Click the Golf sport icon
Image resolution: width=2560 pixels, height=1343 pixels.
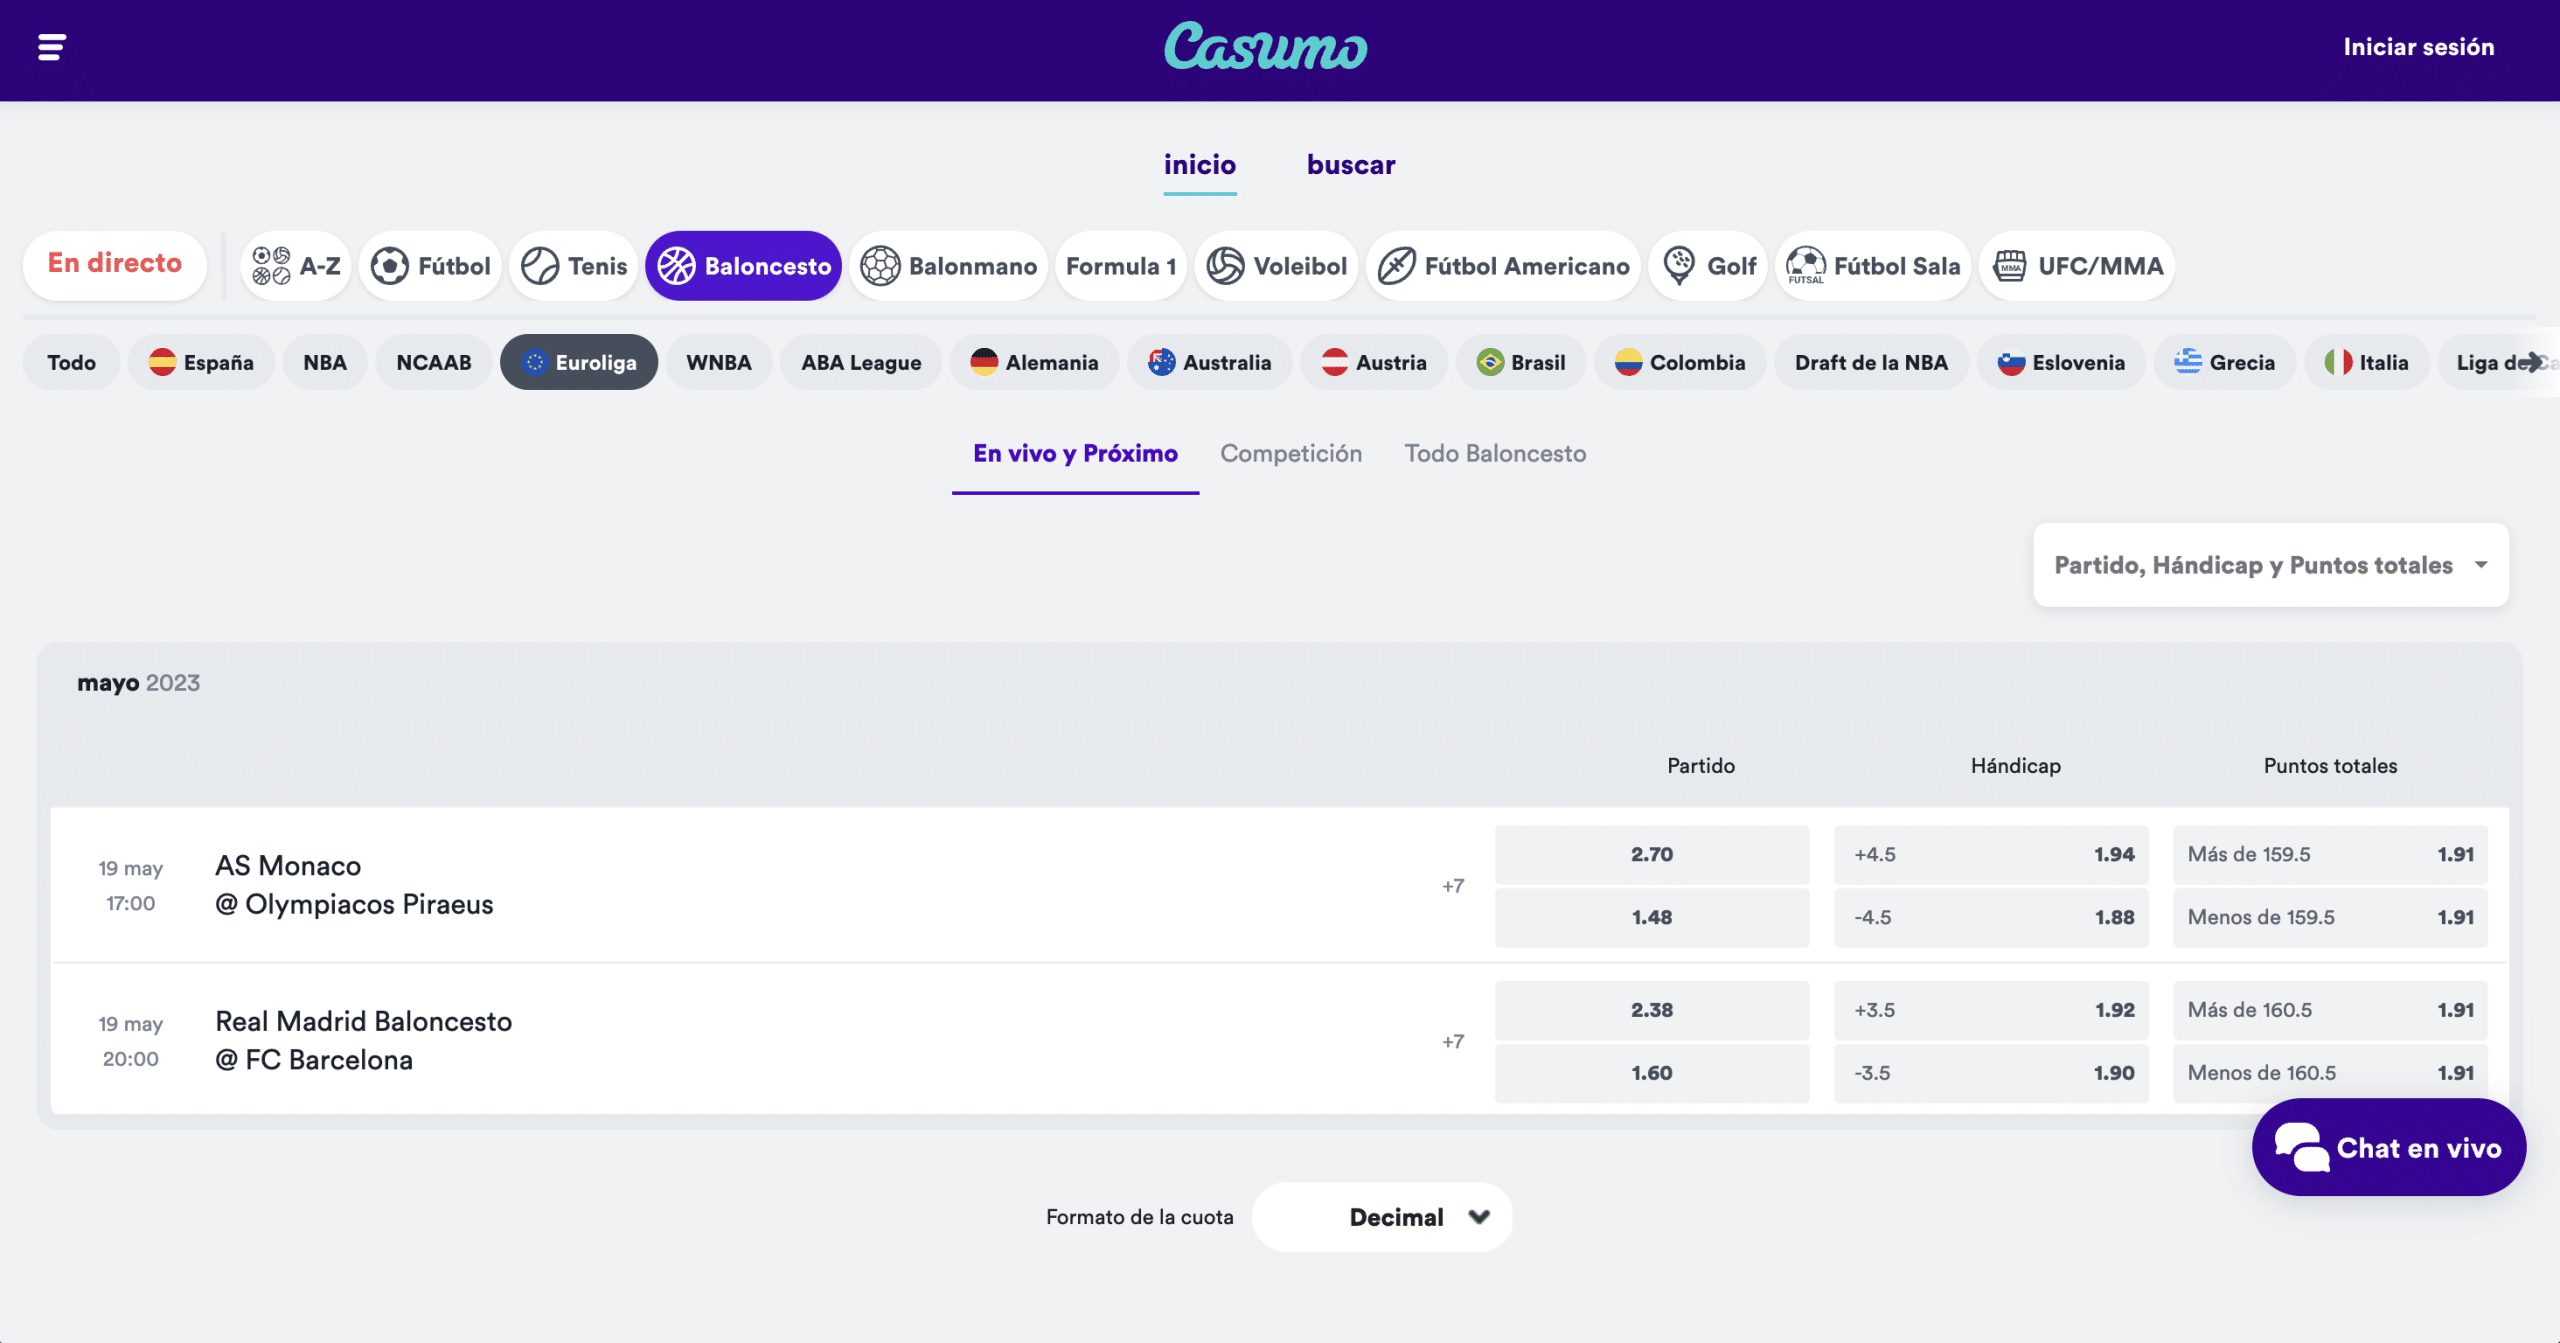coord(1680,266)
